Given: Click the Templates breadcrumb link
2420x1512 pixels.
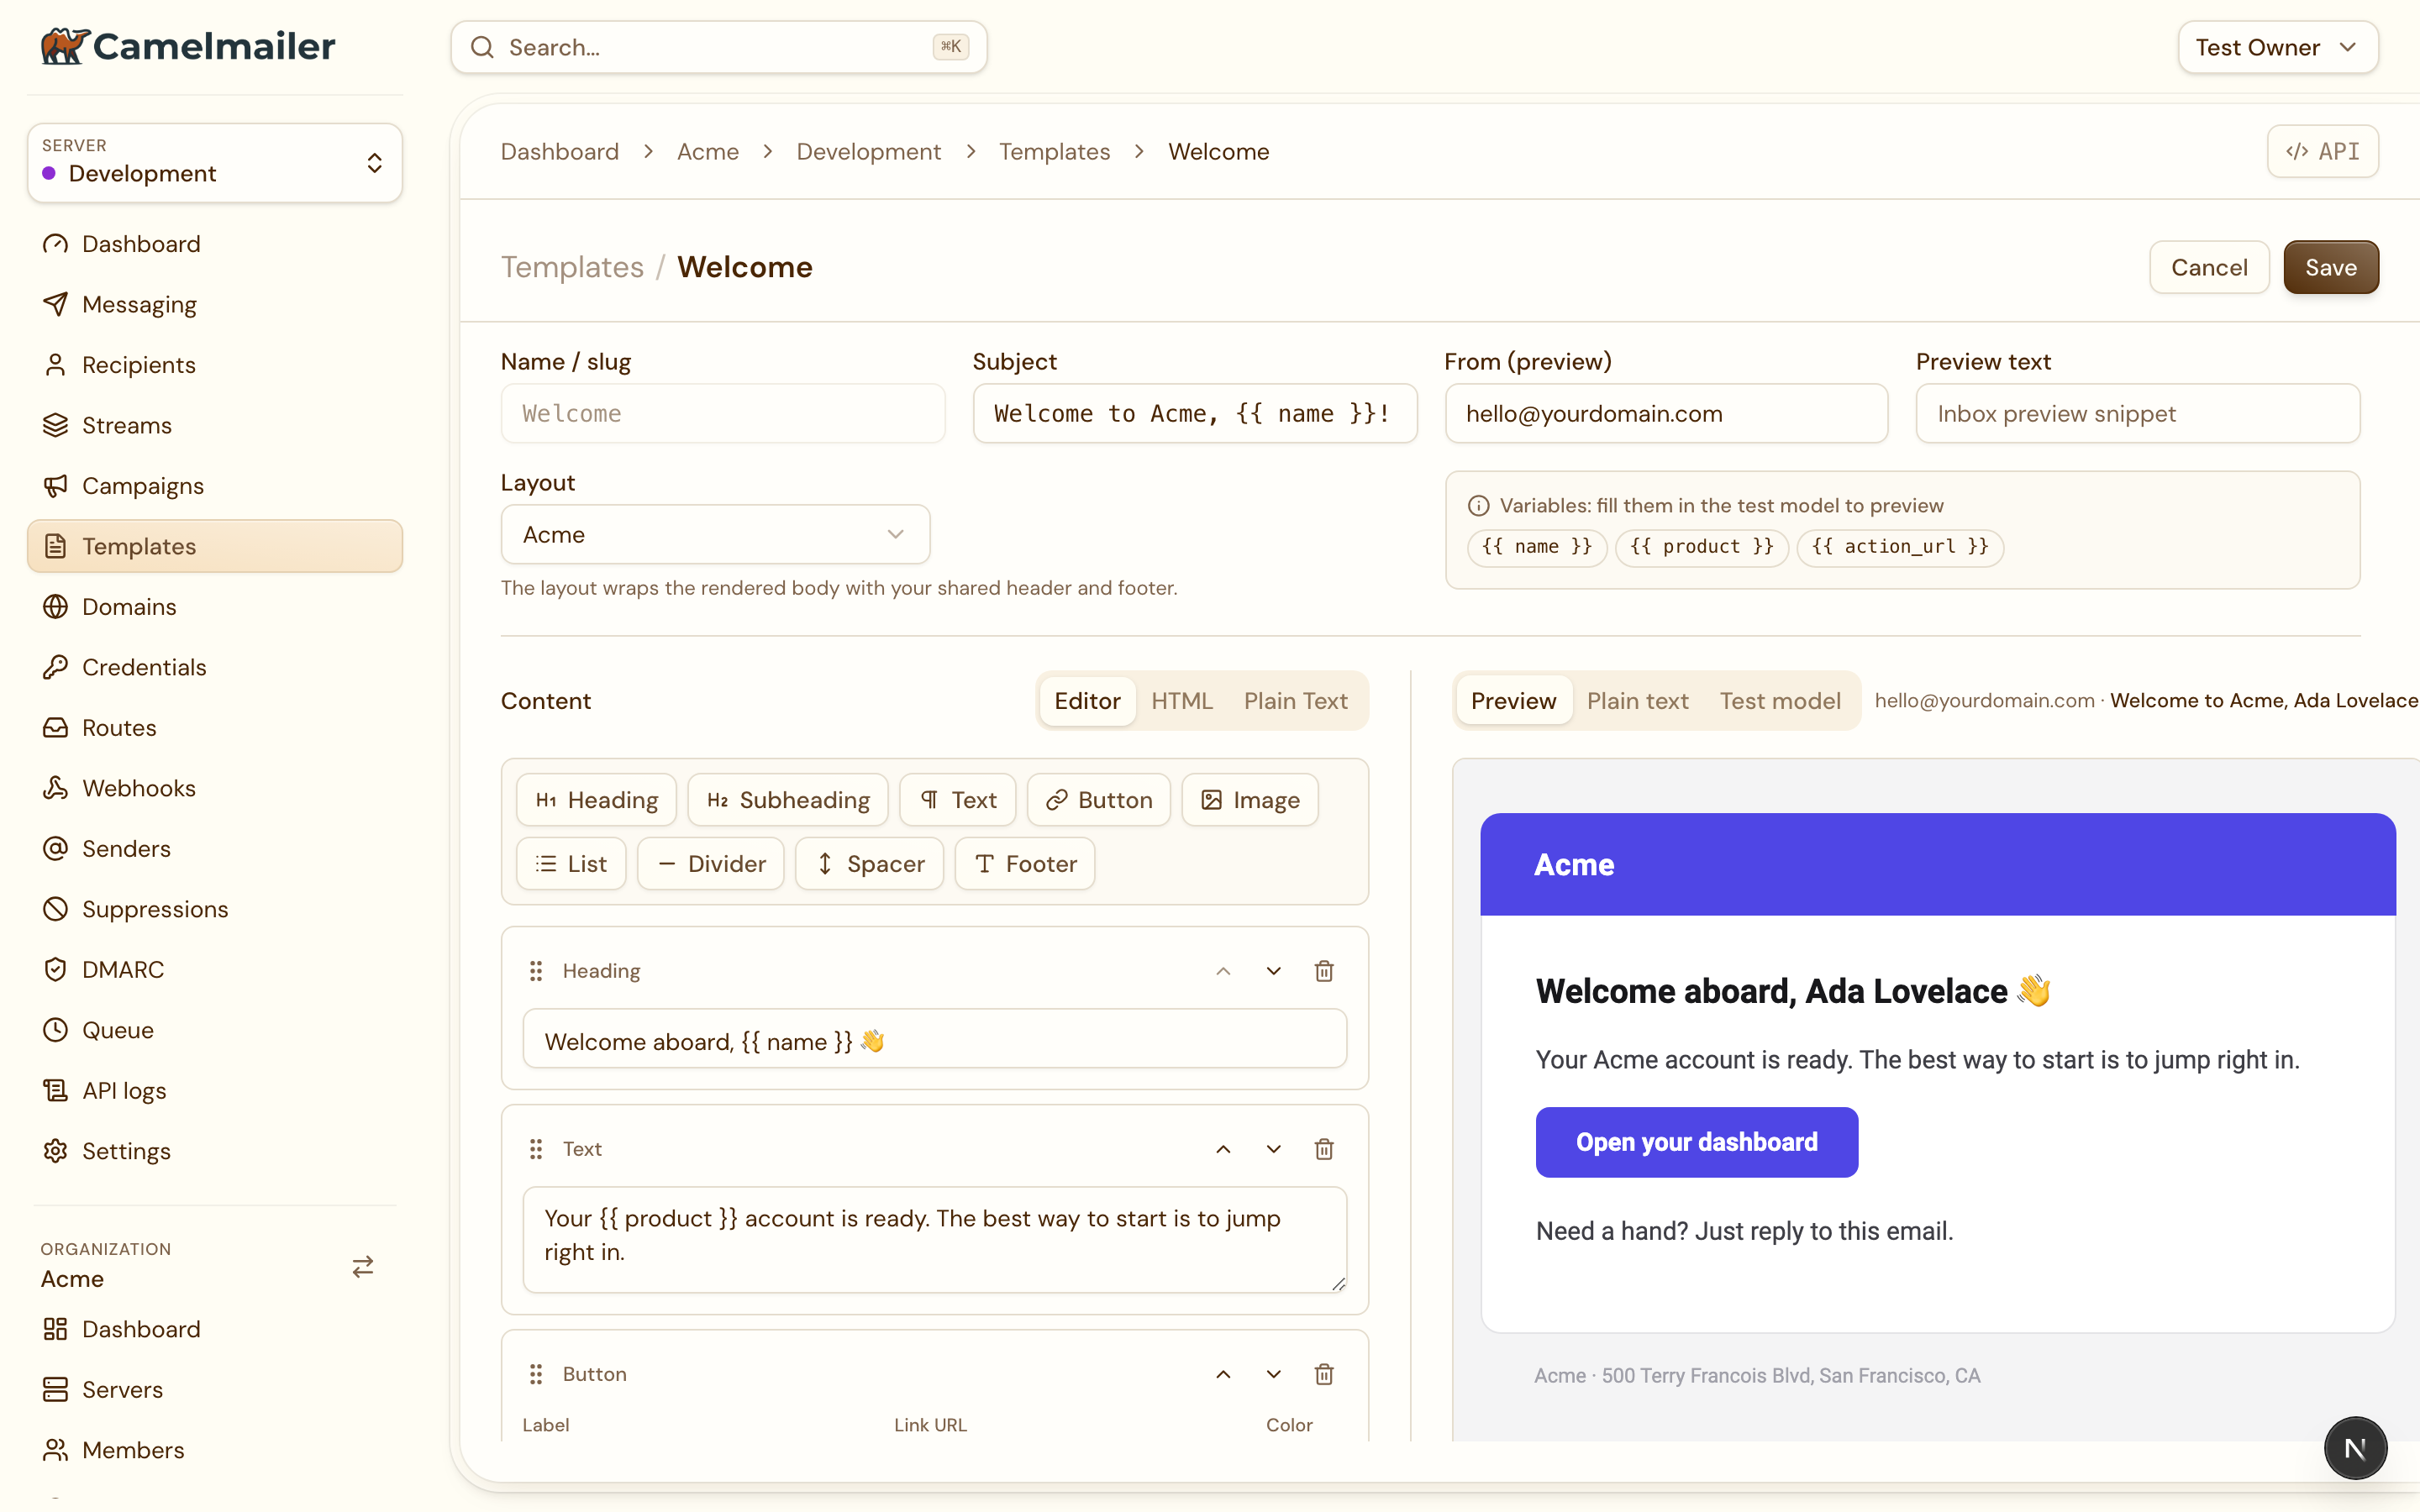Looking at the screenshot, I should pyautogui.click(x=1054, y=151).
